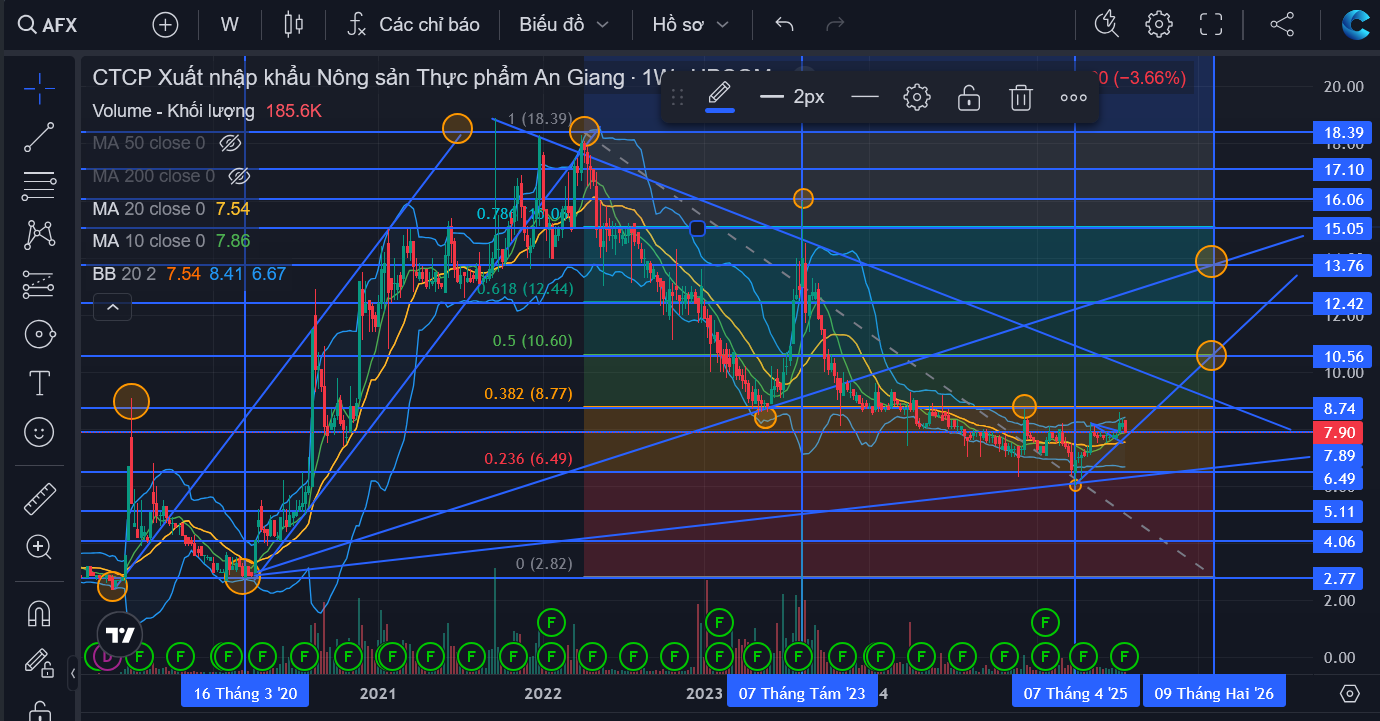Select the trend line drawing tool
Viewport: 1380px width, 721px height.
pyautogui.click(x=39, y=137)
